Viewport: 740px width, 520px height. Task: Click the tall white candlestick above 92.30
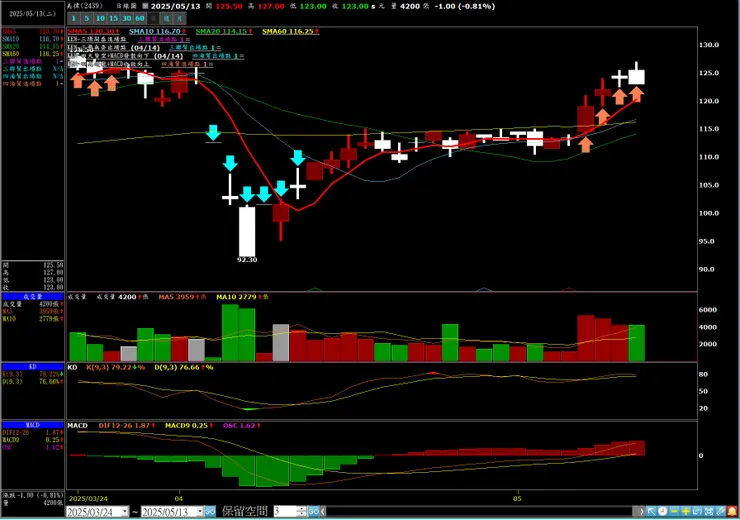click(x=247, y=231)
